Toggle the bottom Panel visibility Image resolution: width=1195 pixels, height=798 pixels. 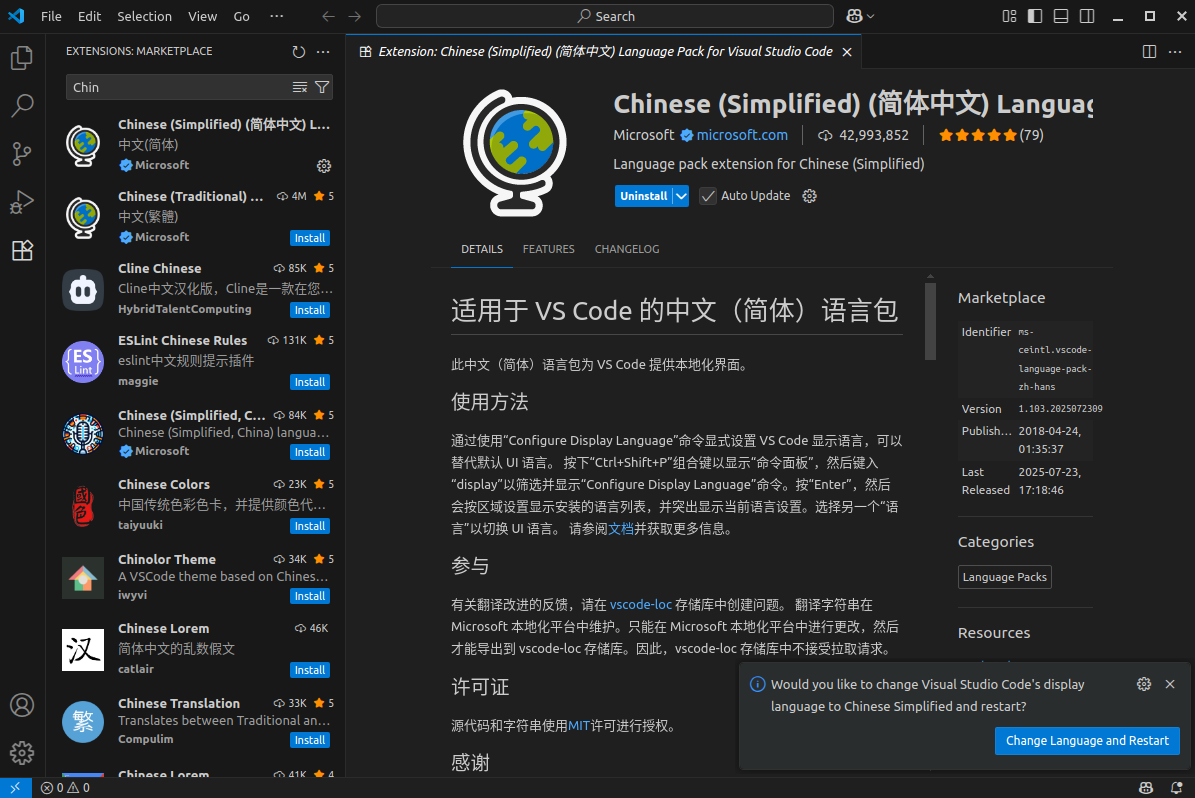click(1059, 15)
